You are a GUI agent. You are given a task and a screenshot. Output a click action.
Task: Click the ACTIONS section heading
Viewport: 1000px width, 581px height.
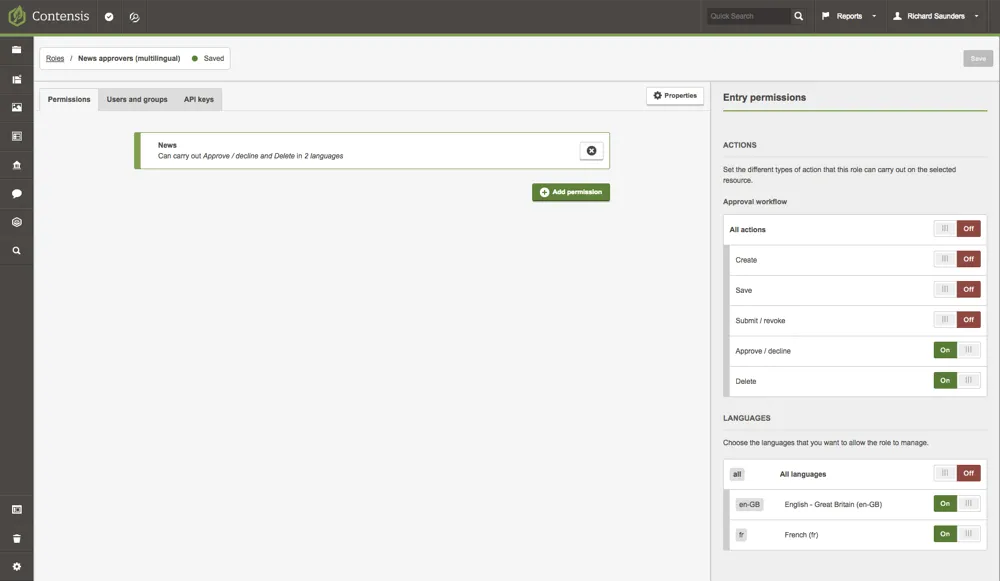point(739,145)
